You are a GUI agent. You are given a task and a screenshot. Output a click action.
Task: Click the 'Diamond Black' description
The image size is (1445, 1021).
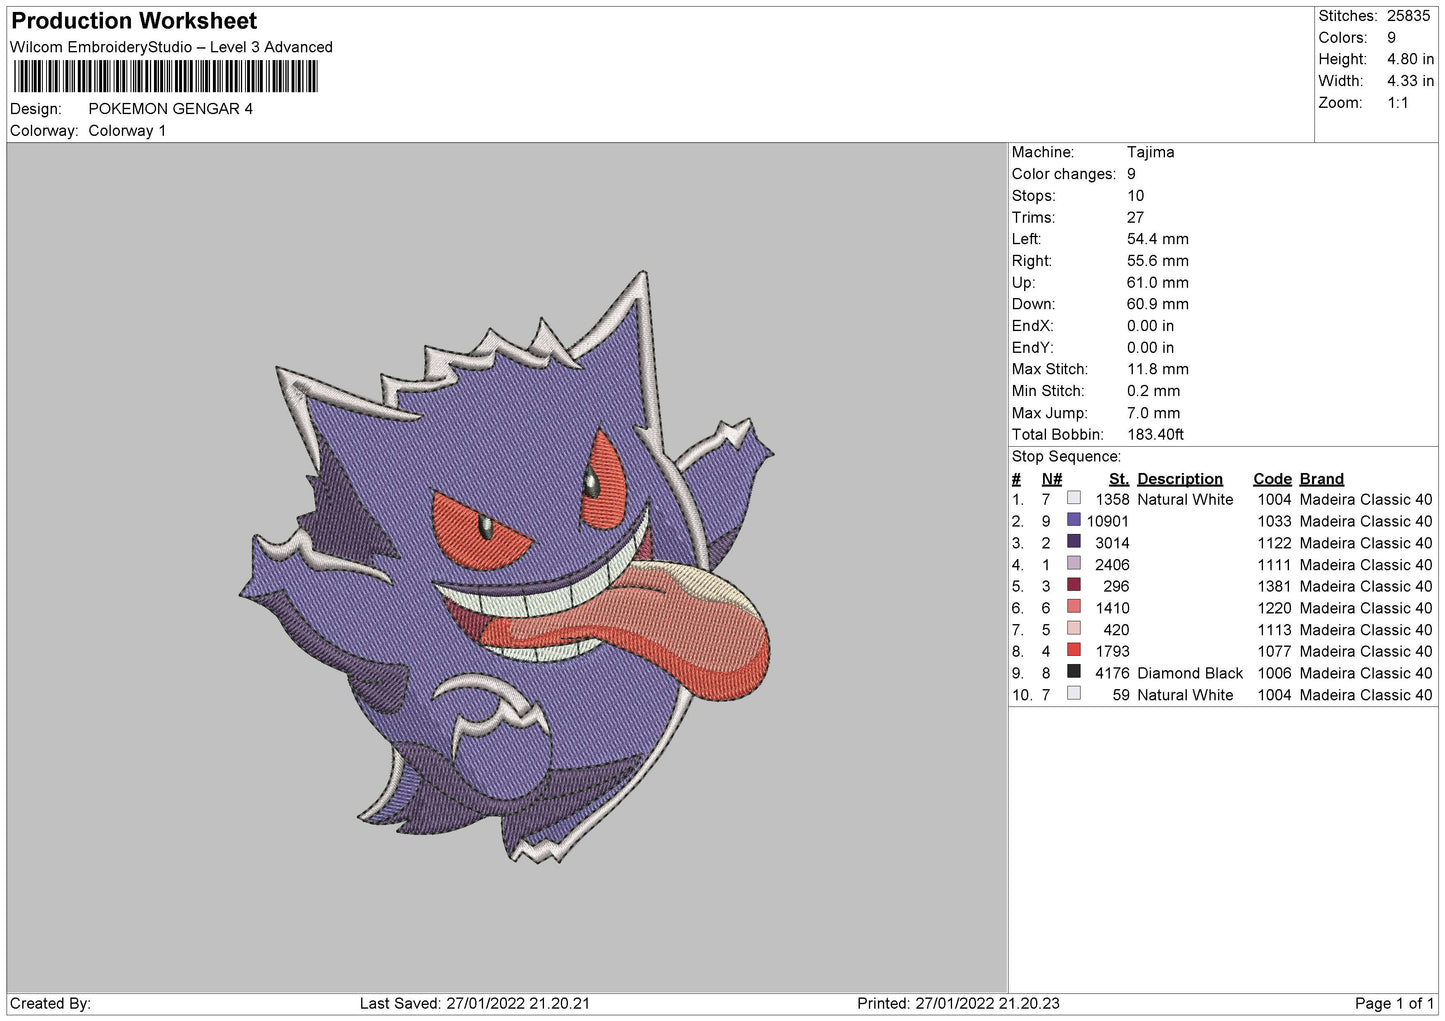tap(1190, 673)
